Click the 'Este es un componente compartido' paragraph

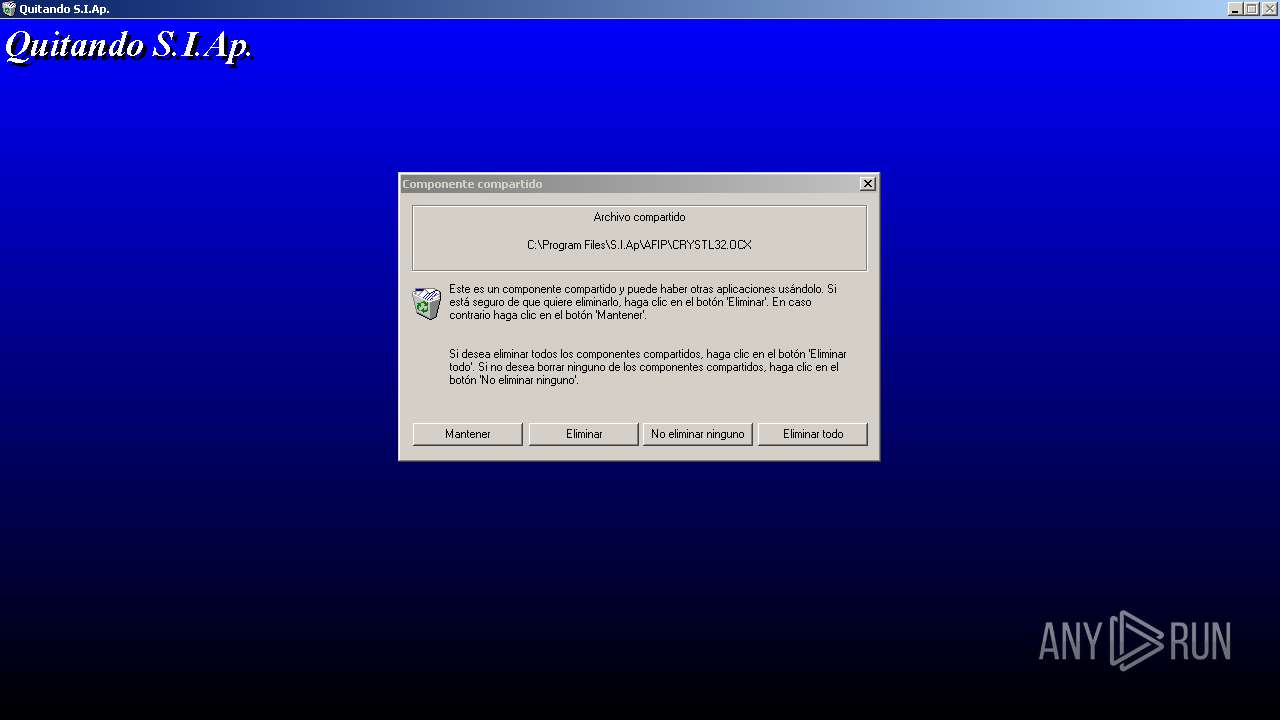coord(645,302)
